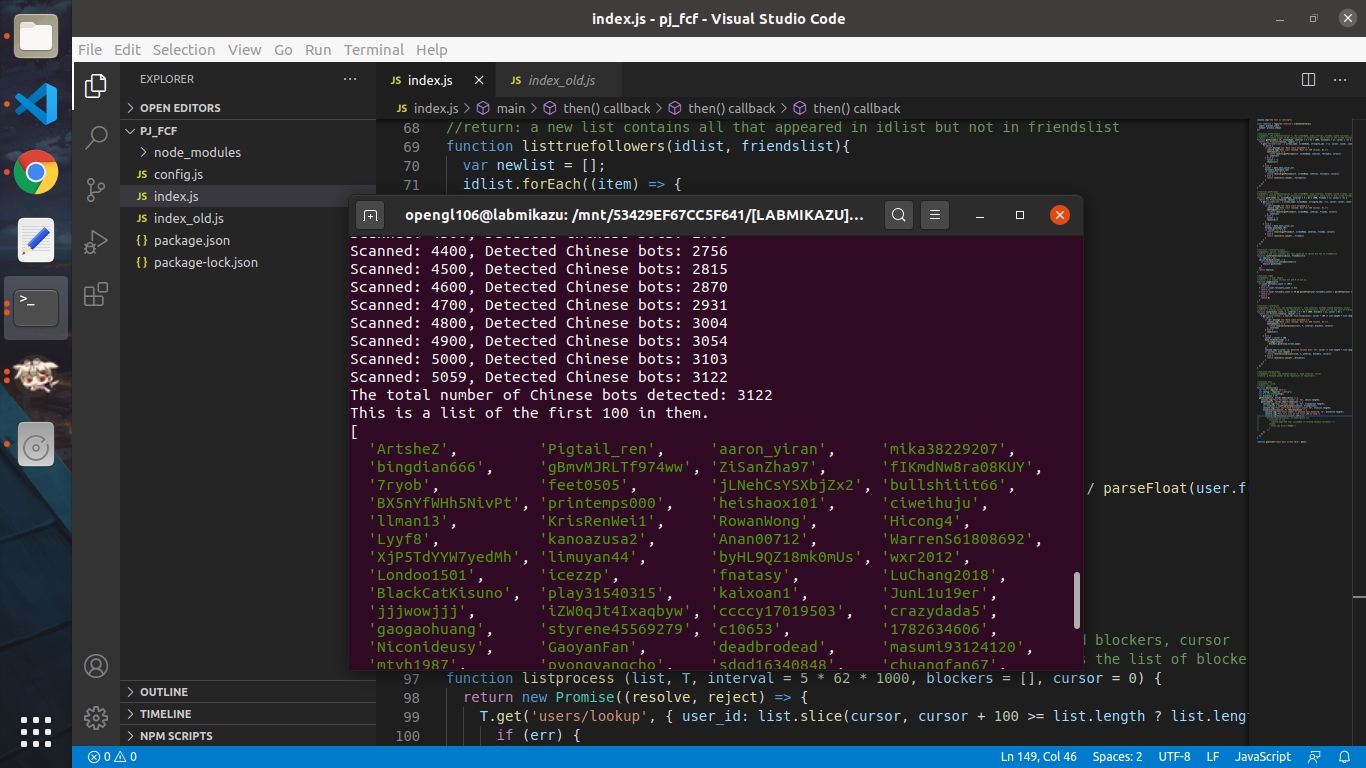
Task: Click the errors and warnings status indicator
Action: click(112, 757)
